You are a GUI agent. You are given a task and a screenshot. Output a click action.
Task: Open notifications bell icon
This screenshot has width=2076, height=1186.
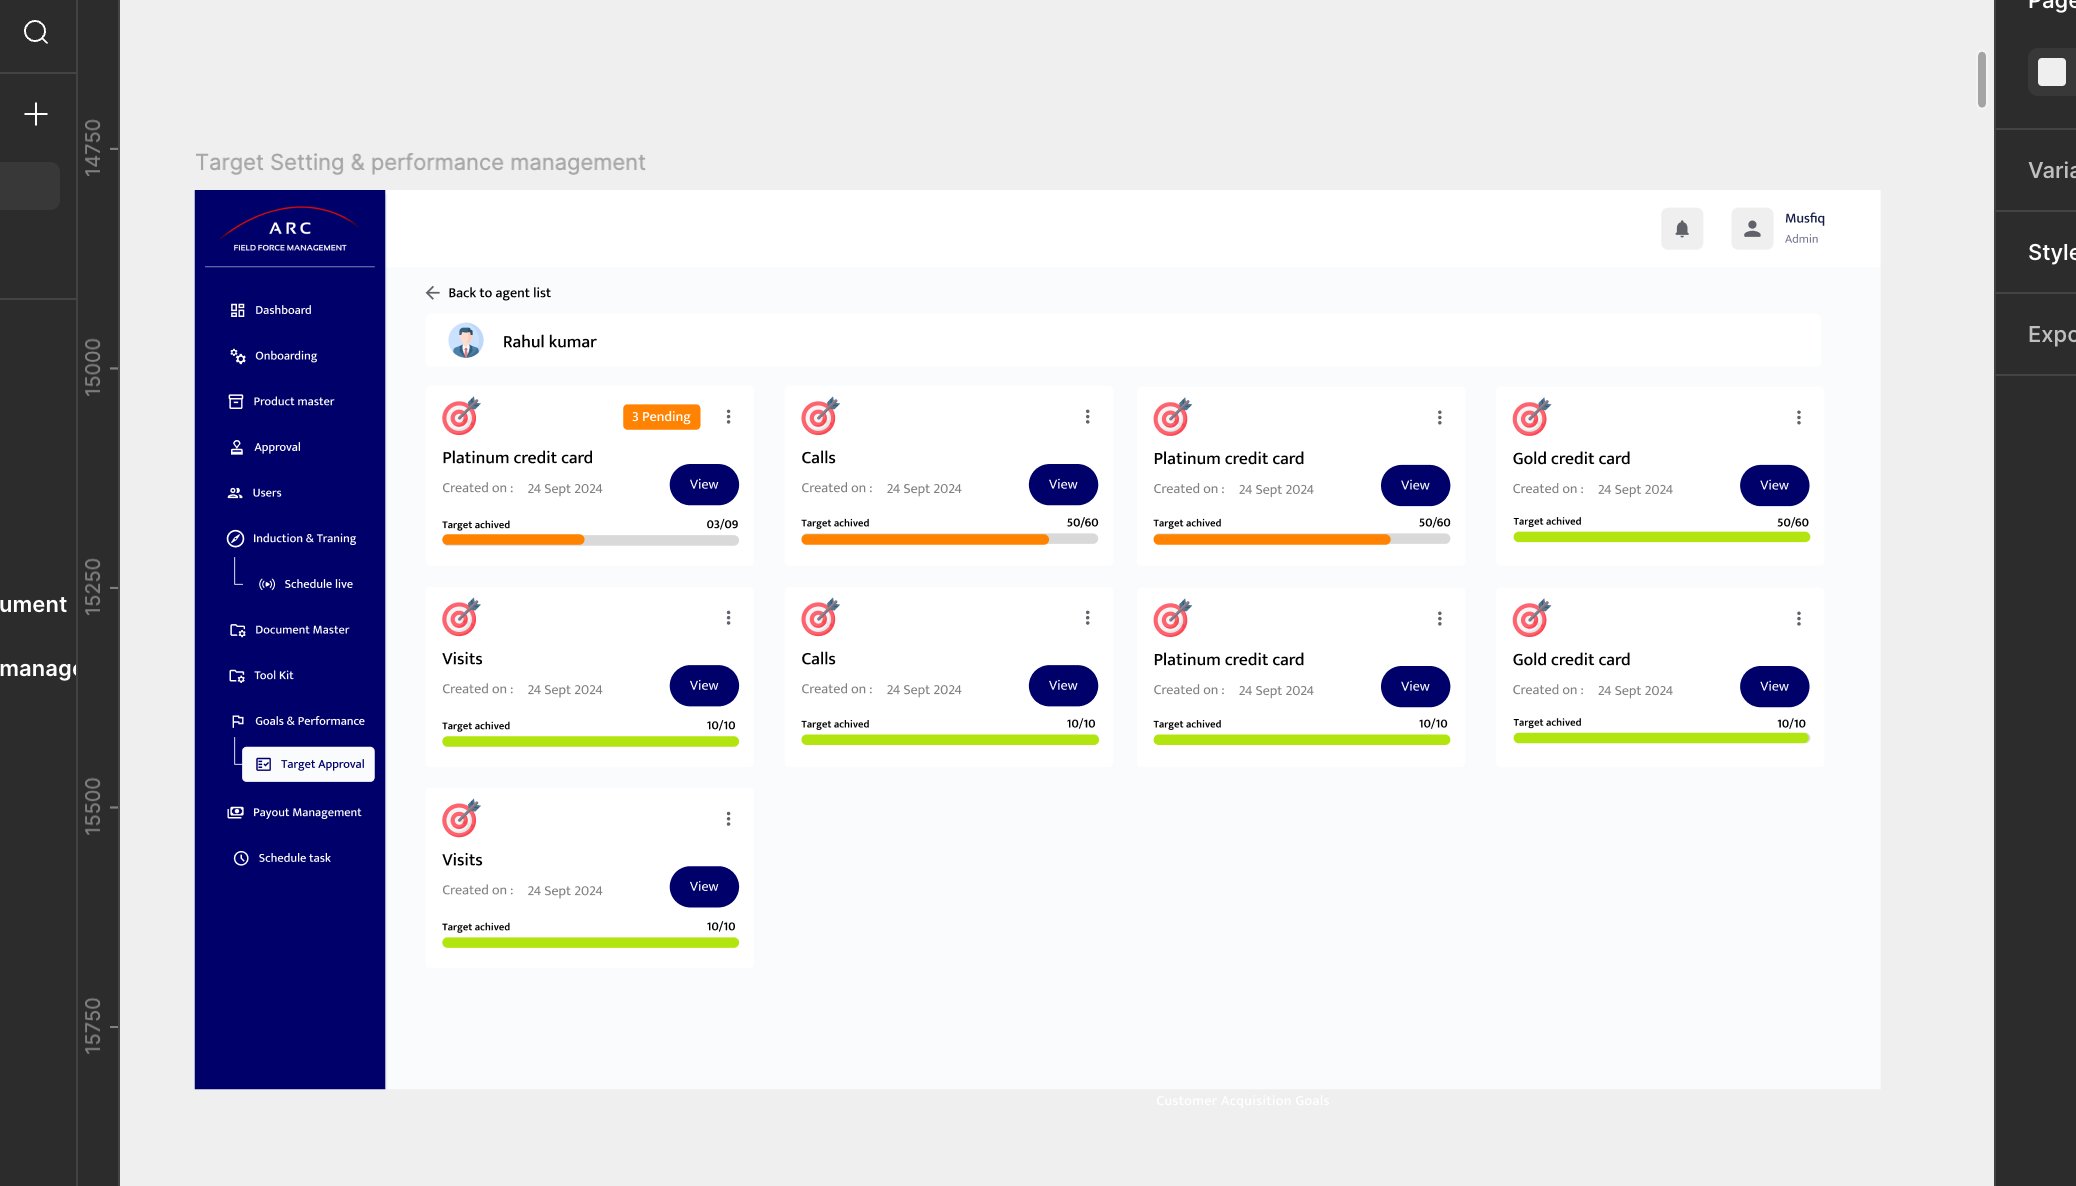pos(1682,229)
